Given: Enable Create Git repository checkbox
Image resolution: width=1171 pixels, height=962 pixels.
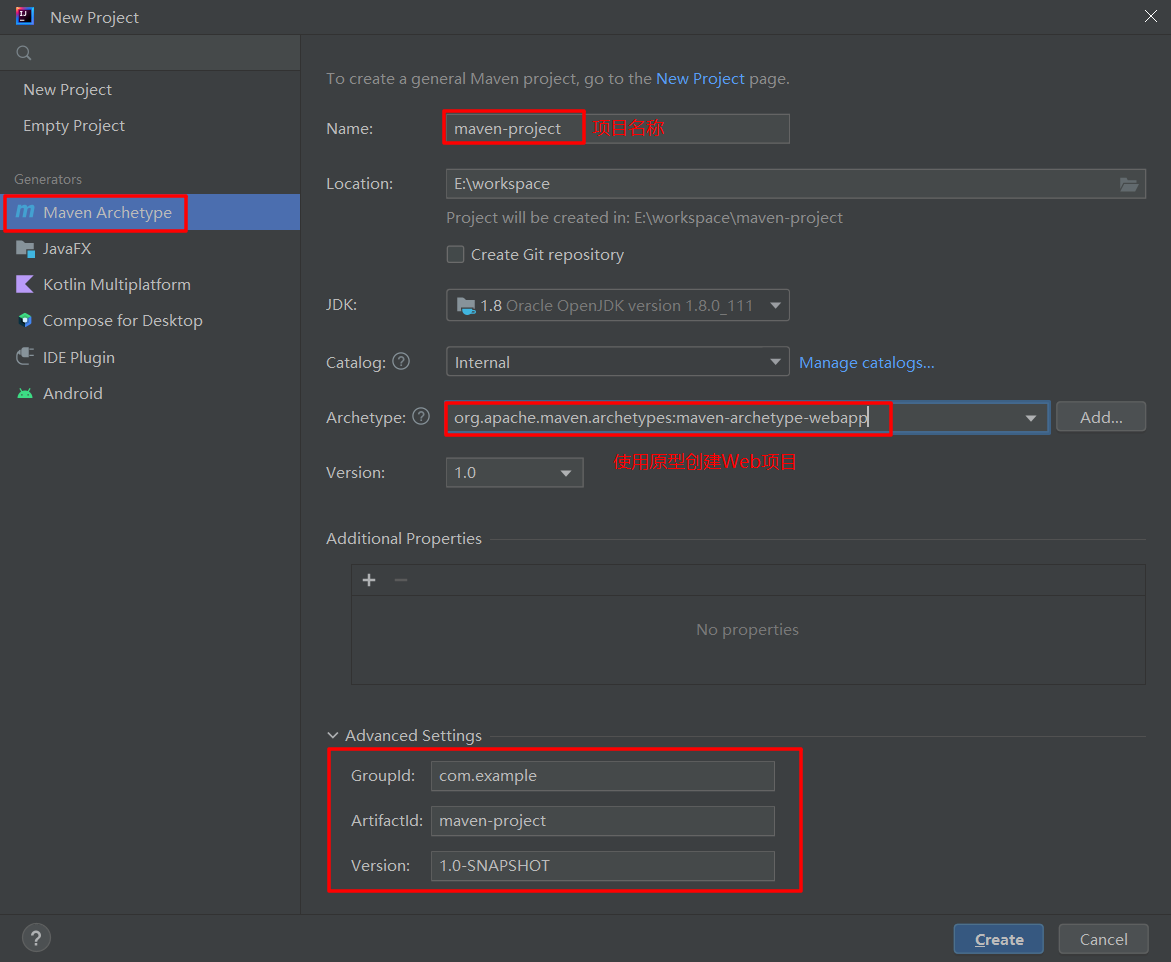Looking at the screenshot, I should tap(455, 255).
